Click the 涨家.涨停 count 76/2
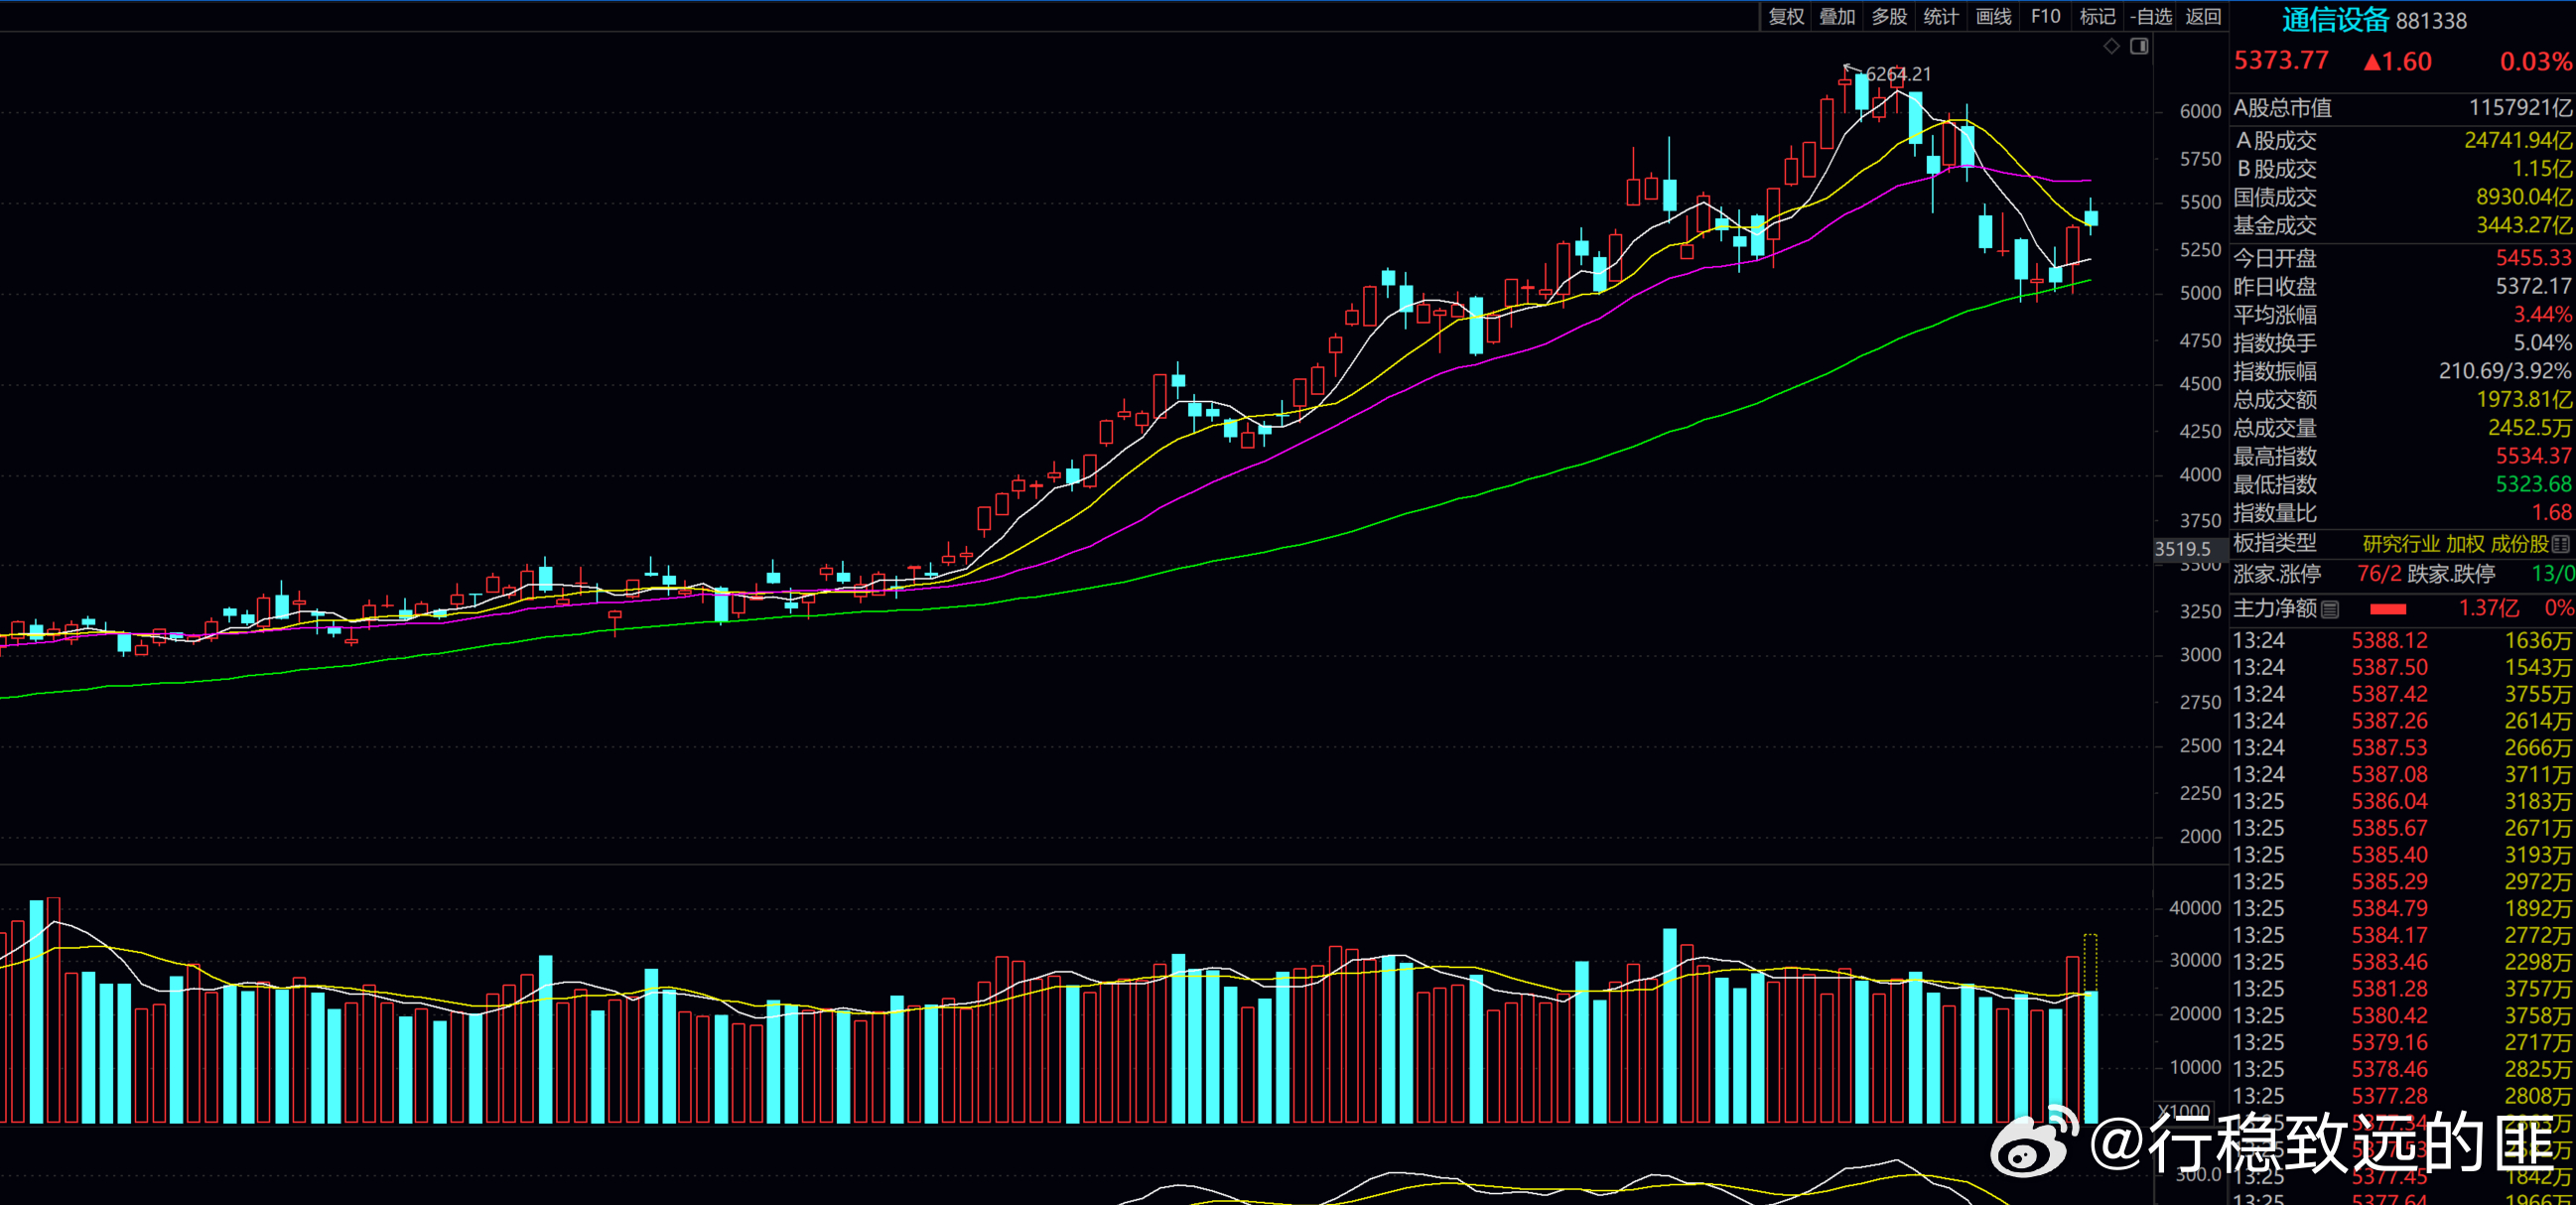The image size is (2576, 1205). pyautogui.click(x=2379, y=574)
